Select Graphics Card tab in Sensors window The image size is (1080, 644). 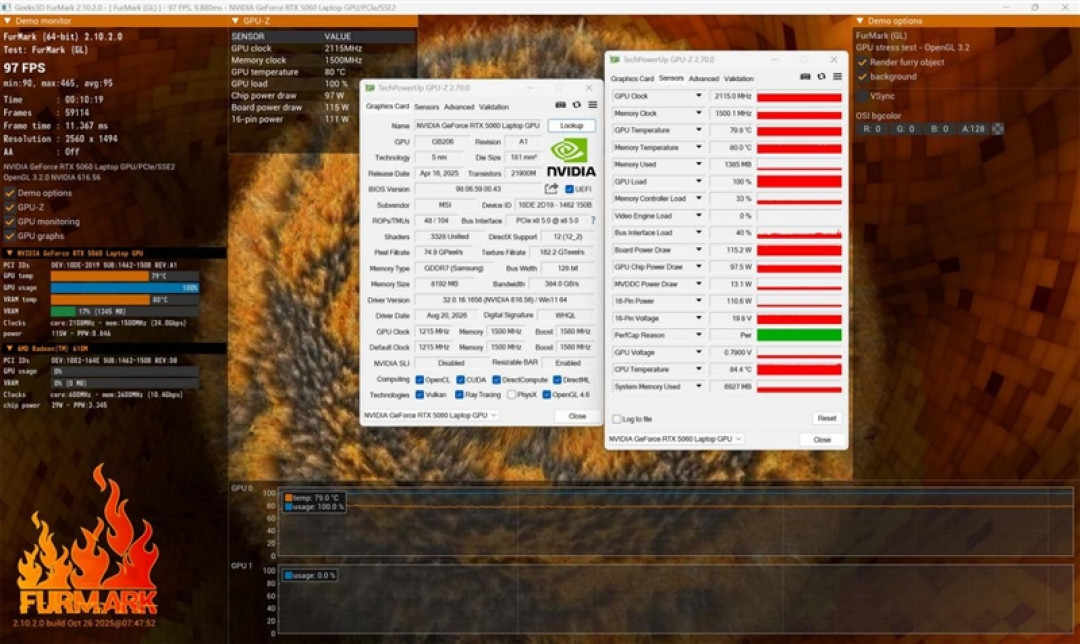(632, 79)
